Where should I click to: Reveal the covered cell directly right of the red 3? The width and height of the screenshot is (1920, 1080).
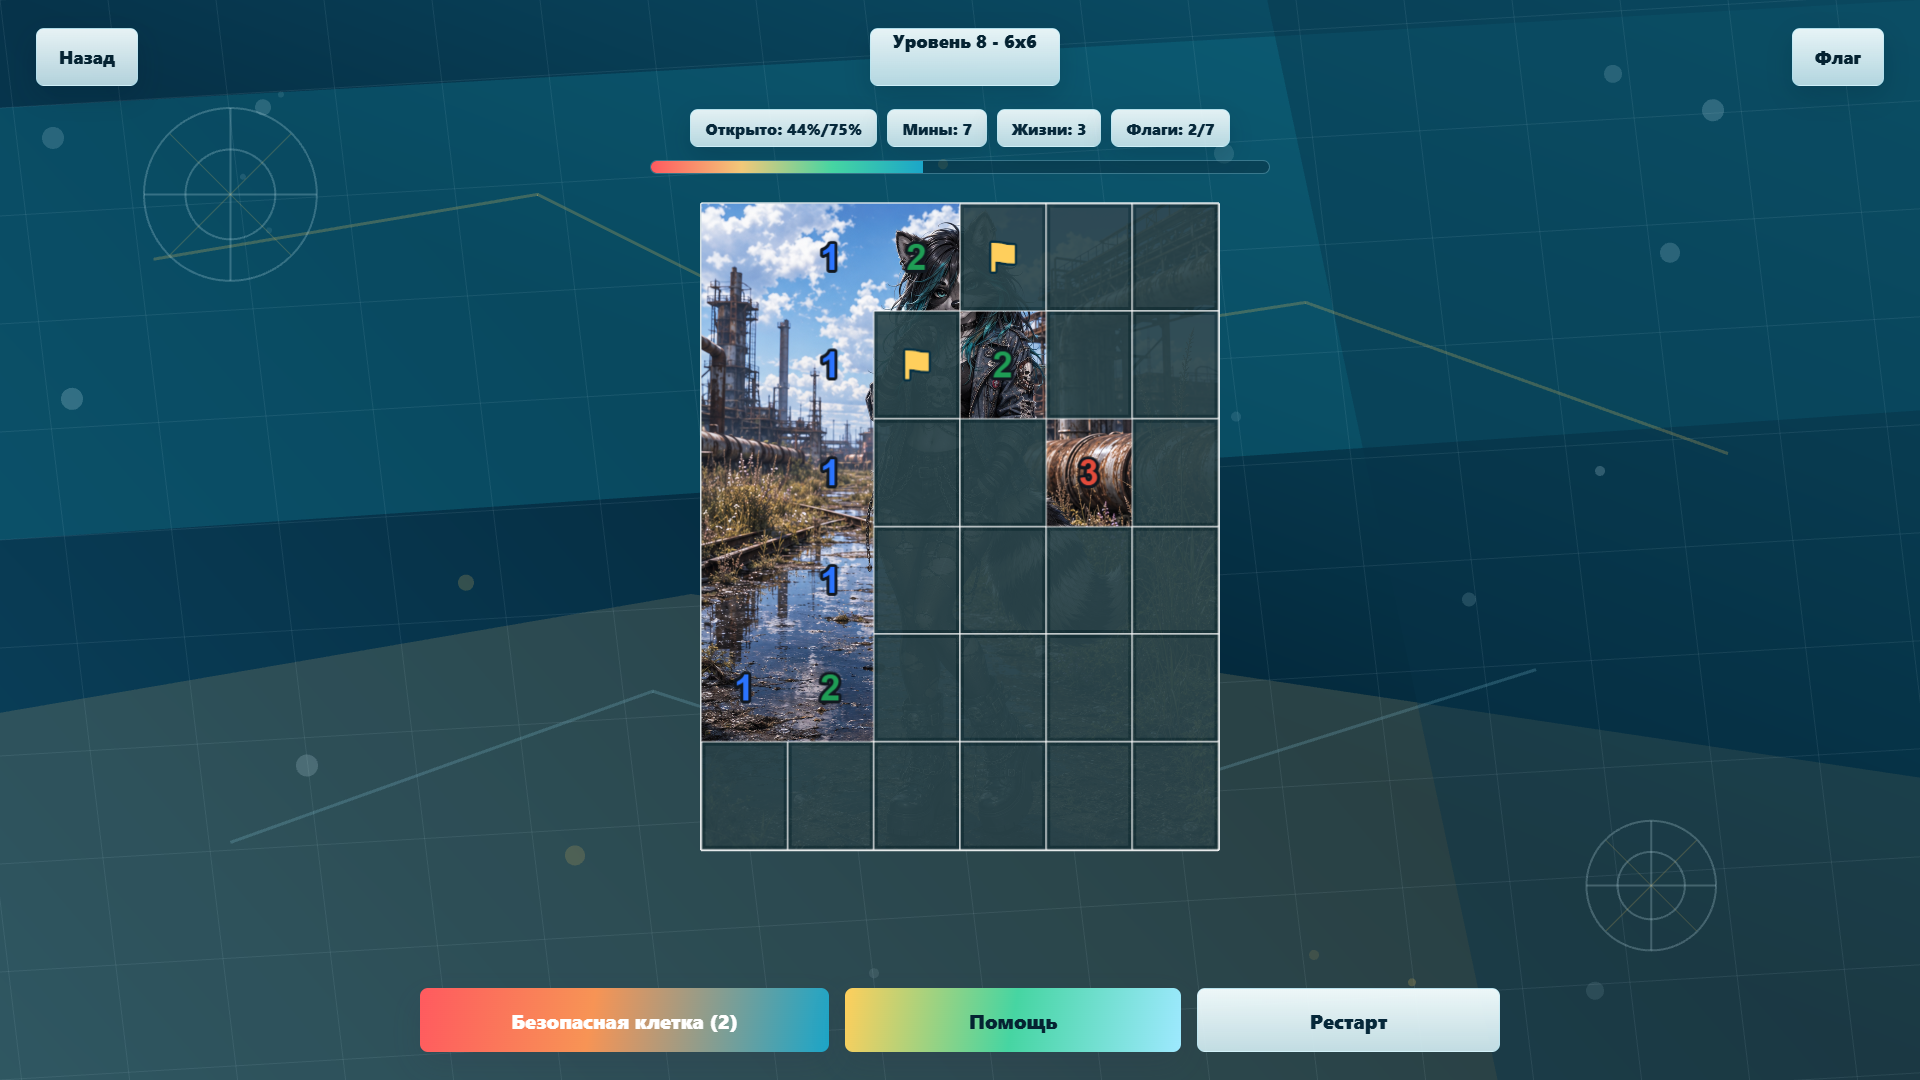tap(1175, 473)
